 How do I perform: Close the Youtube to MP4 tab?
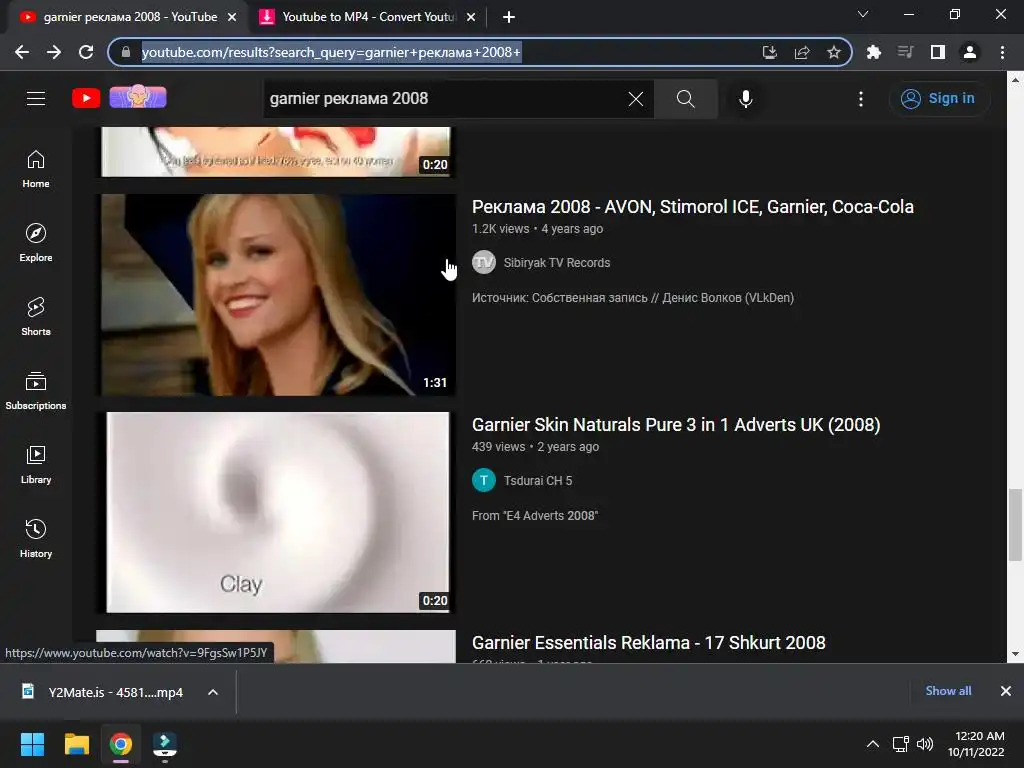pos(471,17)
